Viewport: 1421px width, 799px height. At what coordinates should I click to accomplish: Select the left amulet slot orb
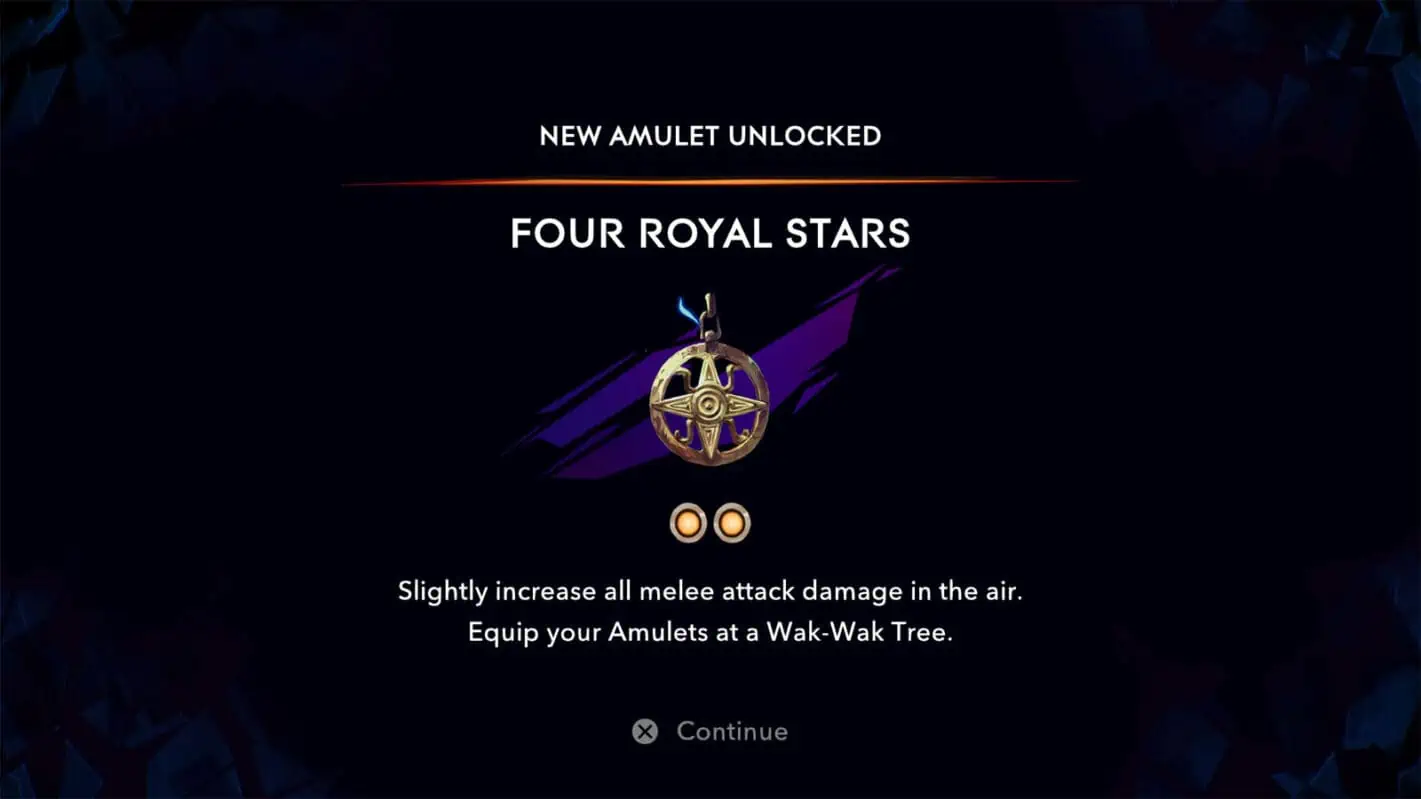click(x=689, y=522)
